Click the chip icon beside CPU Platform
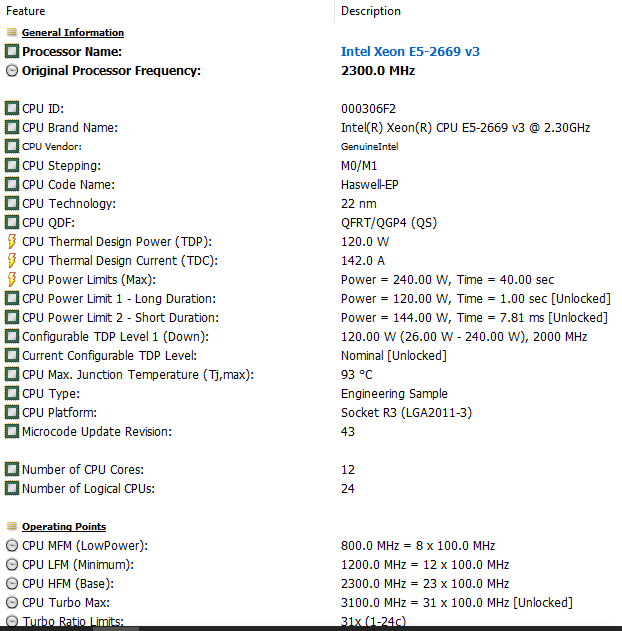The image size is (622, 631). point(12,412)
